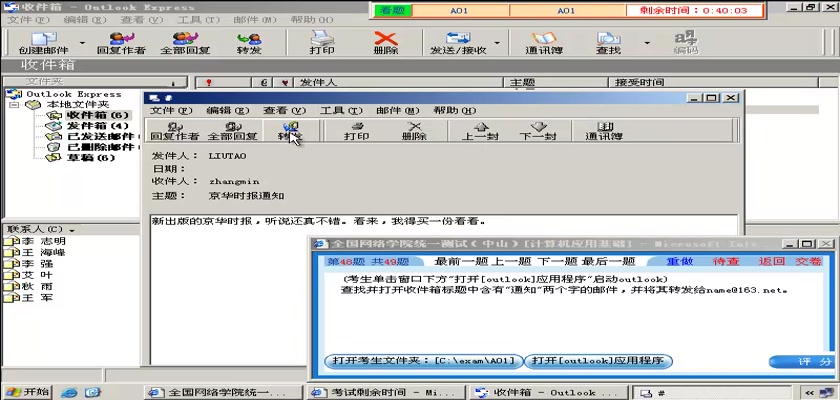Screen dimensions: 840x400
Task: Select contact 王 军
Action: (x=37, y=297)
